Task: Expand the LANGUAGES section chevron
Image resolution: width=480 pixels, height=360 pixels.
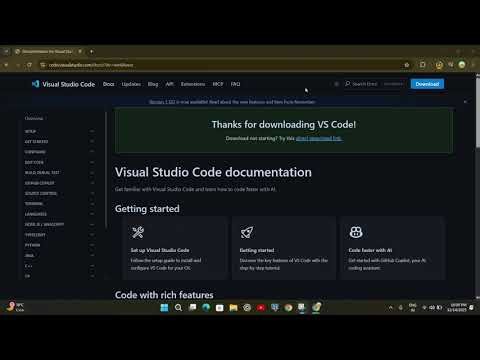Action: tap(92, 214)
